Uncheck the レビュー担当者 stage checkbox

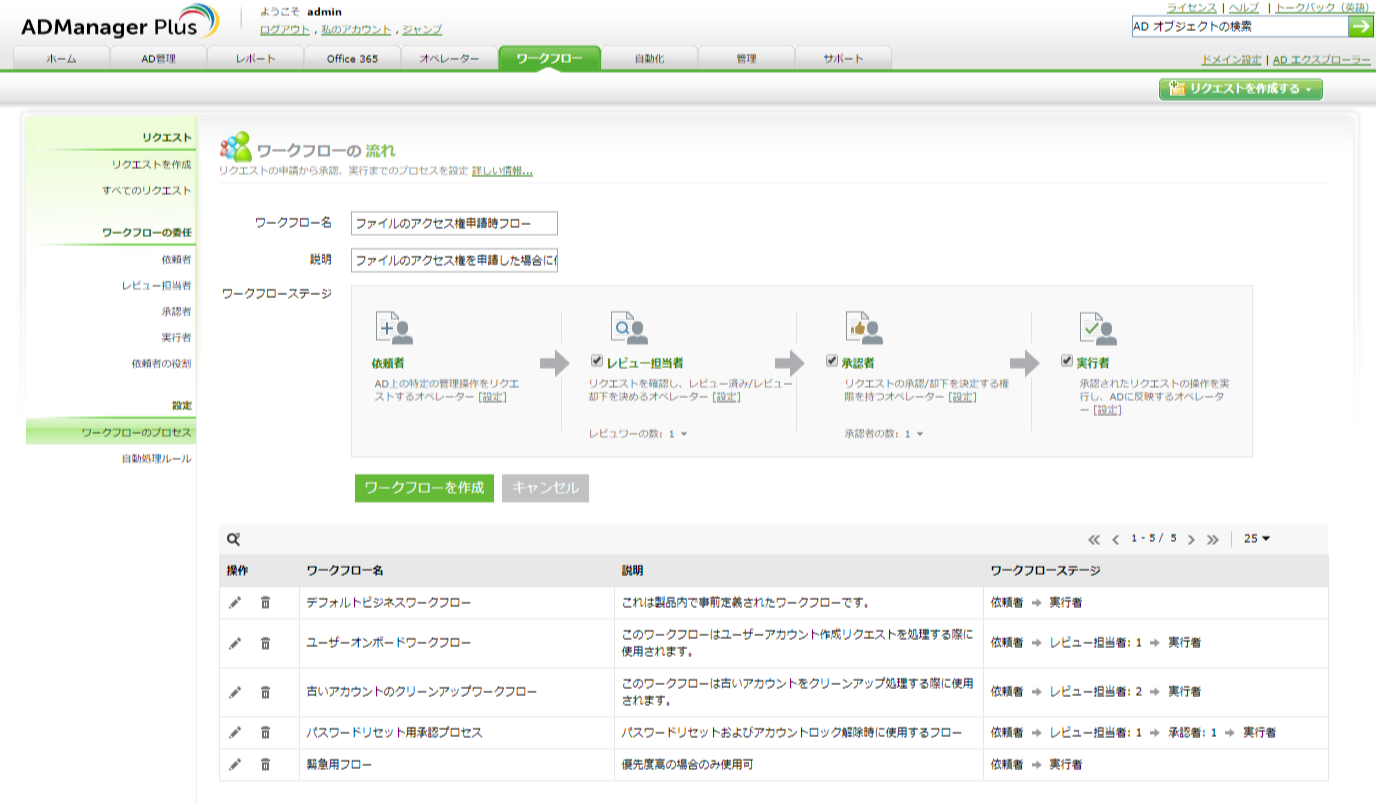tap(597, 361)
